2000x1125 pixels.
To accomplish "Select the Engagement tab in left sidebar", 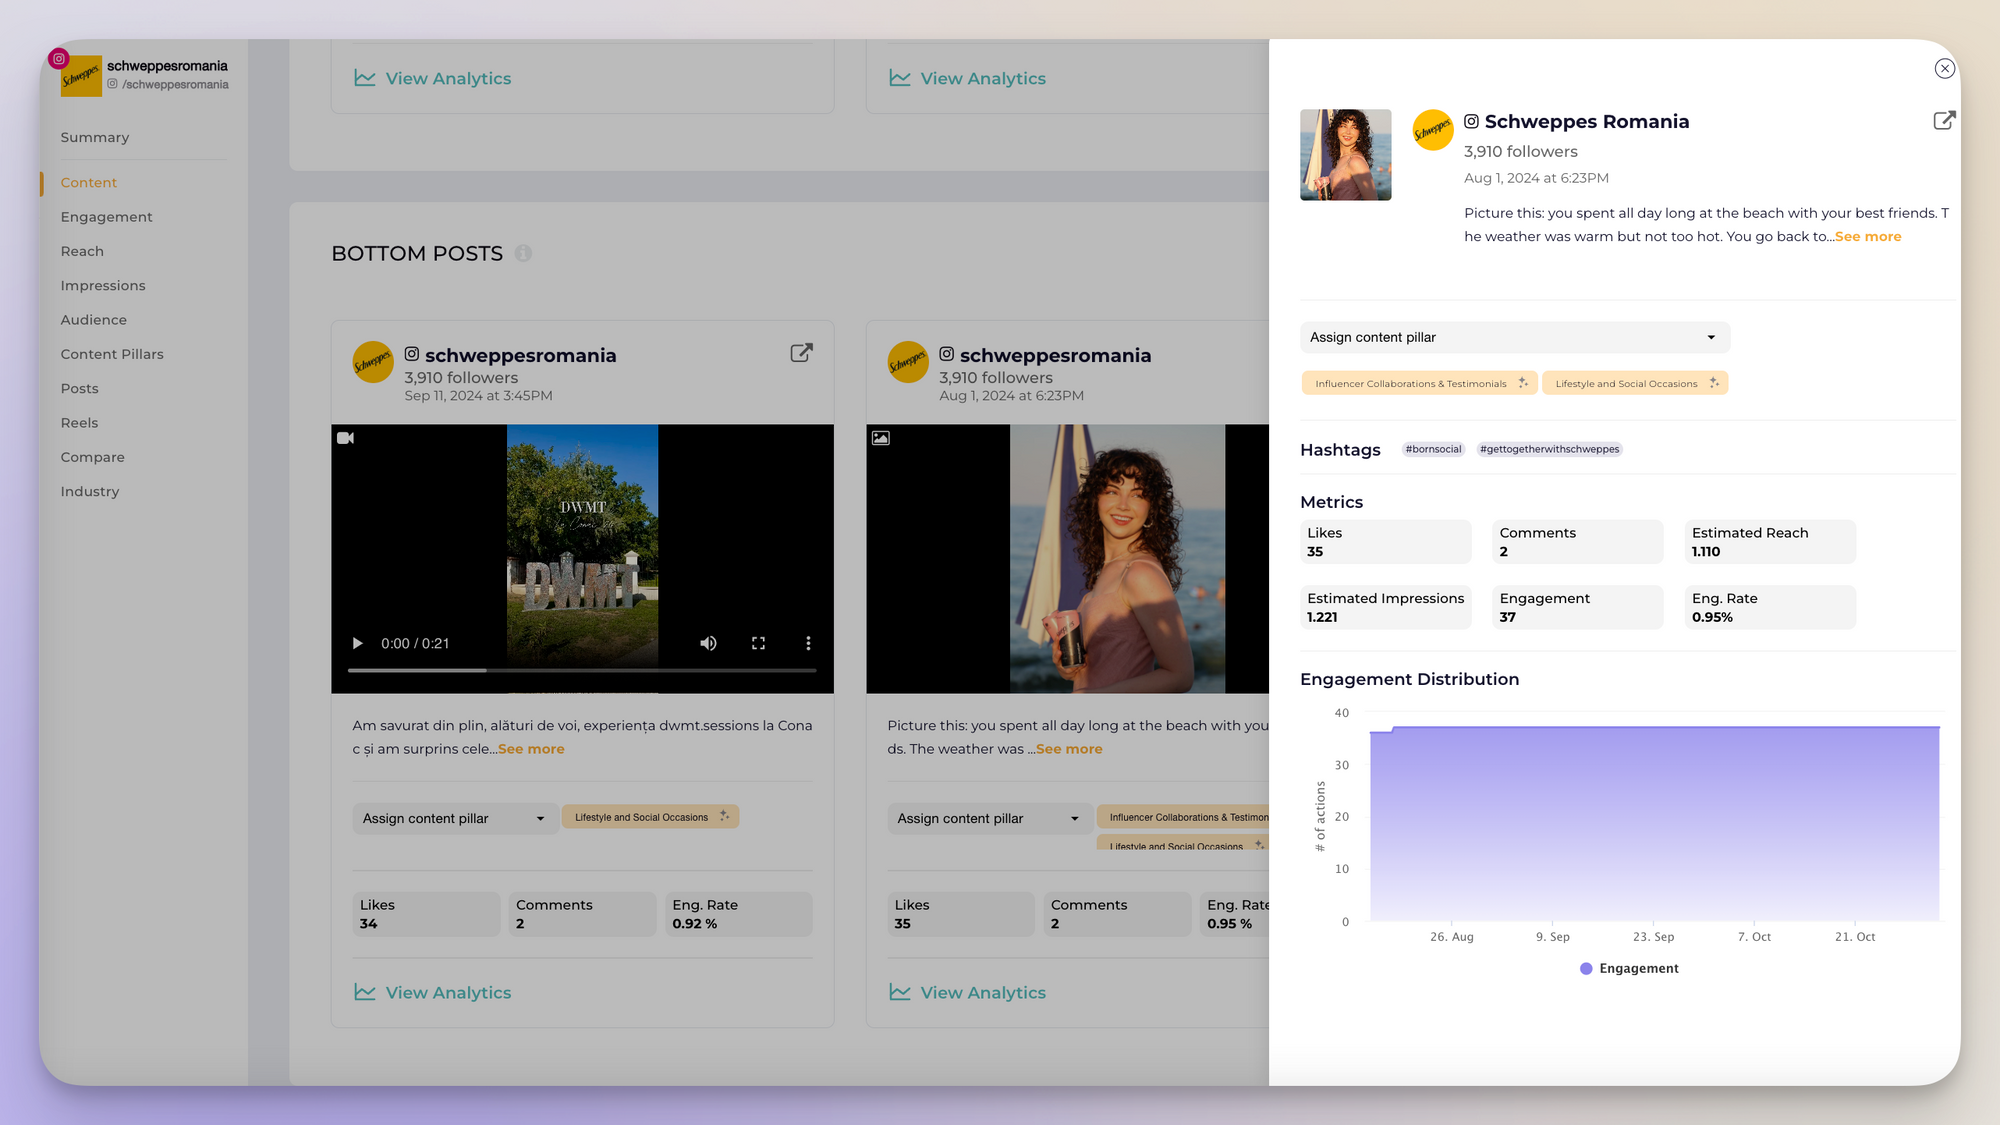I will 106,216.
